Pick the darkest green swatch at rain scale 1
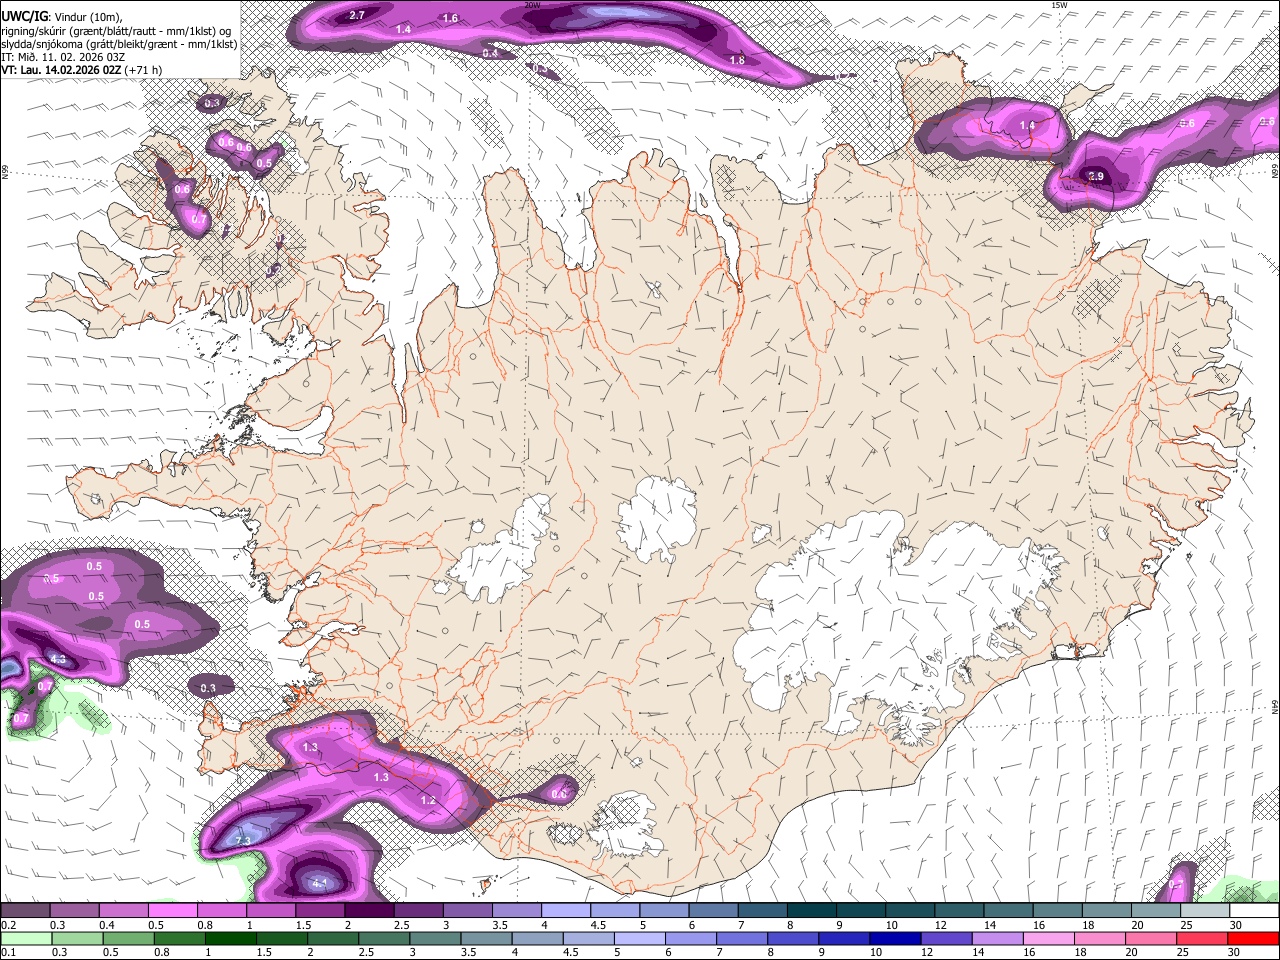 click(229, 938)
